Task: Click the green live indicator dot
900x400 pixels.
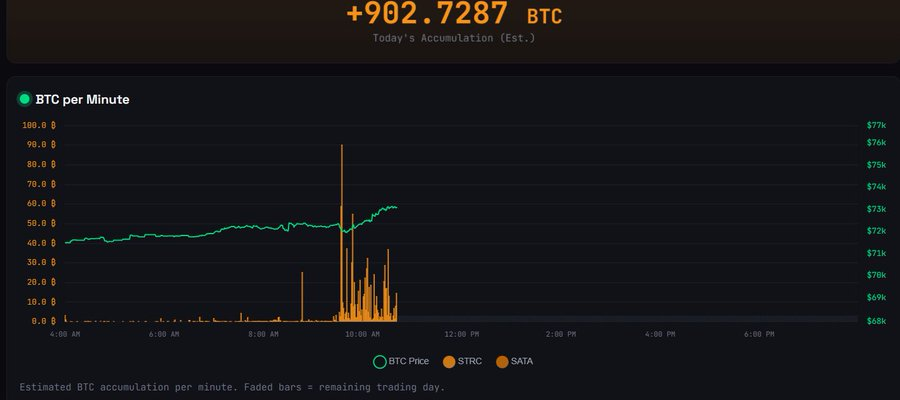Action: [x=24, y=99]
